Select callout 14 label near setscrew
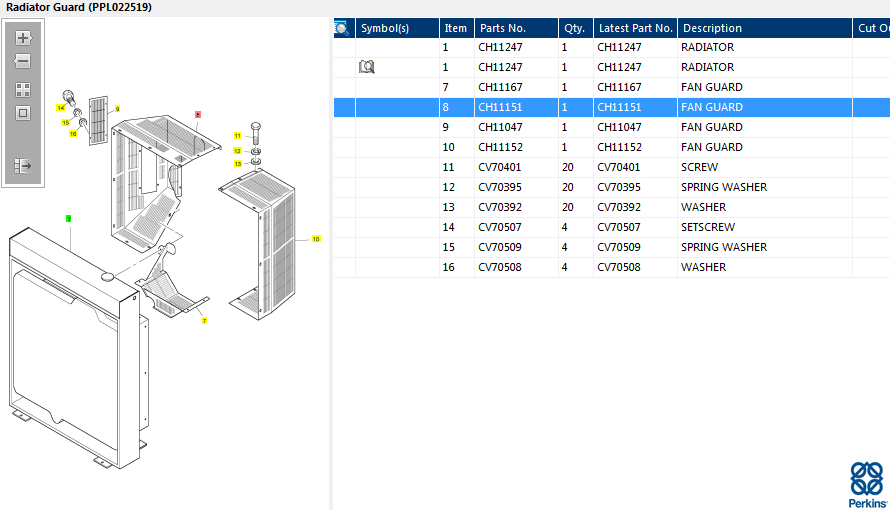Image resolution: width=890 pixels, height=510 pixels. coord(61,108)
